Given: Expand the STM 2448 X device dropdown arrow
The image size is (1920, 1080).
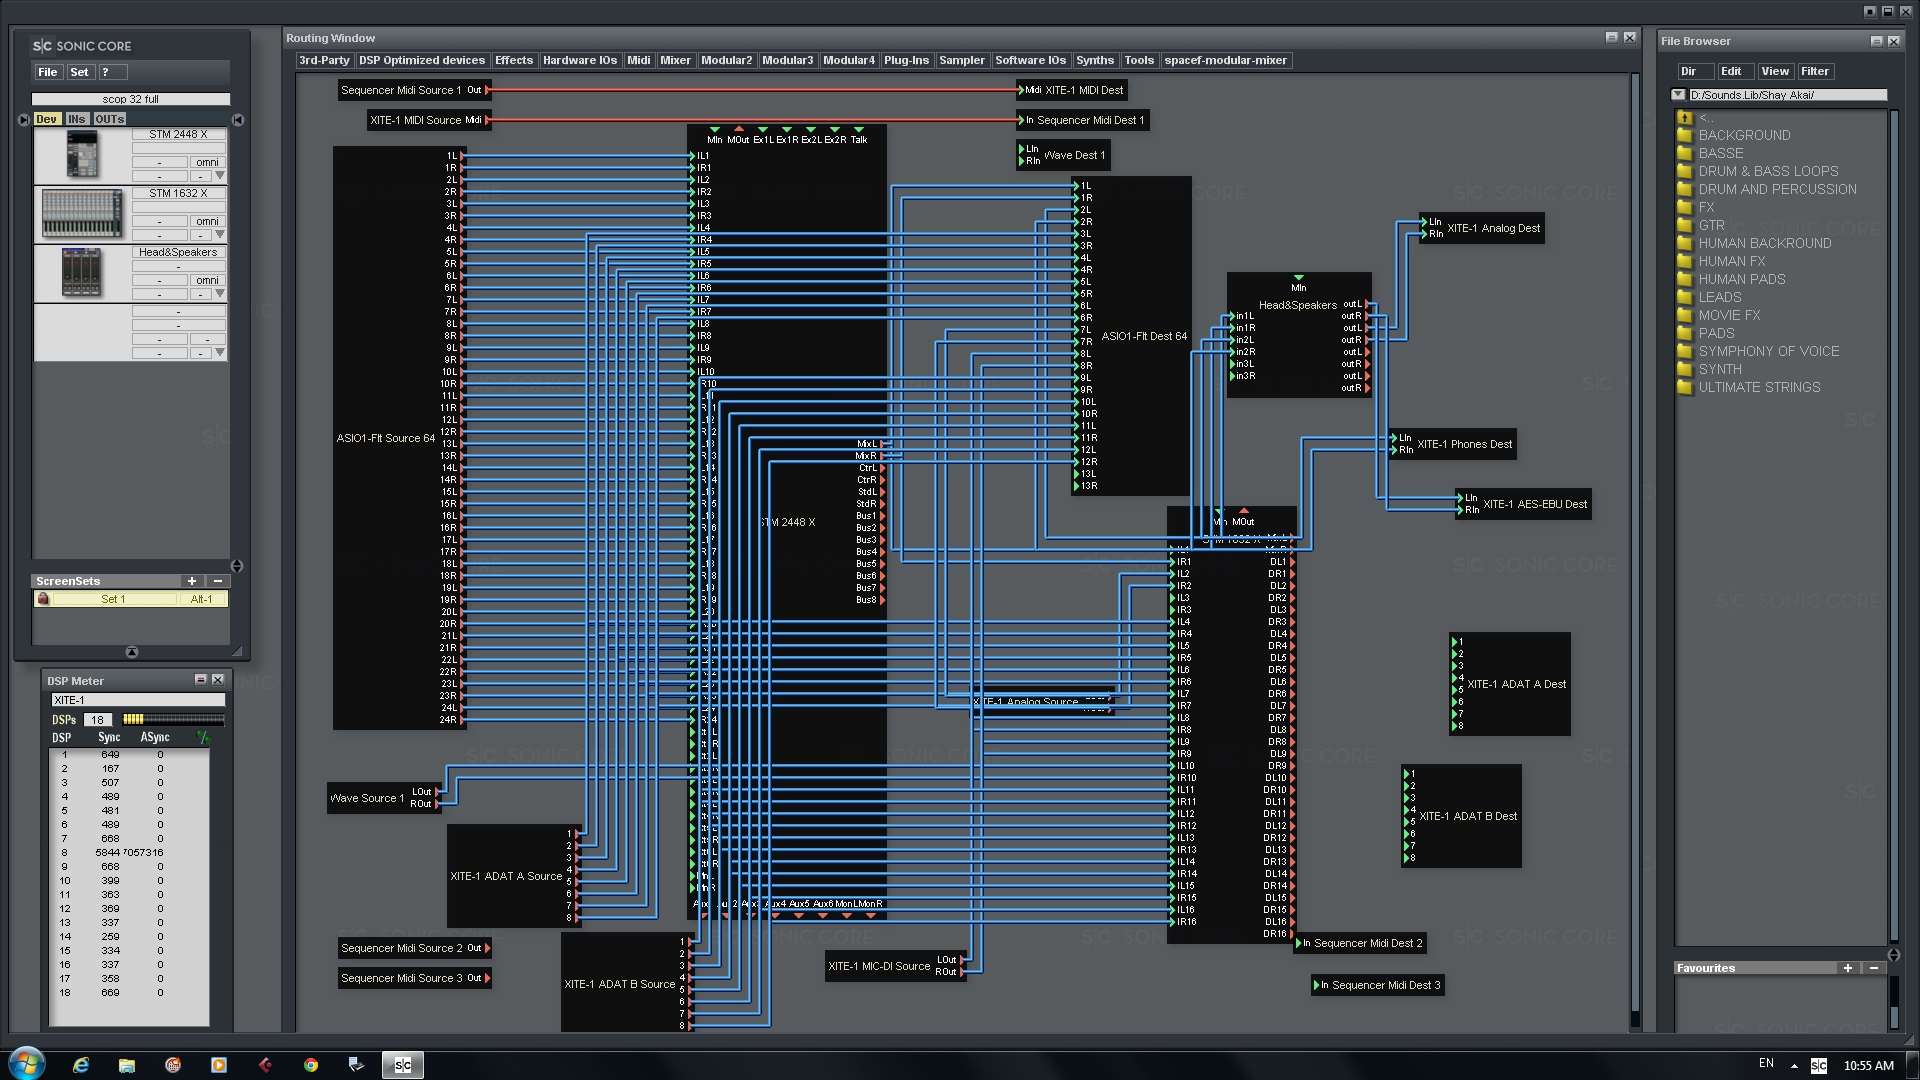Looking at the screenshot, I should (x=220, y=175).
